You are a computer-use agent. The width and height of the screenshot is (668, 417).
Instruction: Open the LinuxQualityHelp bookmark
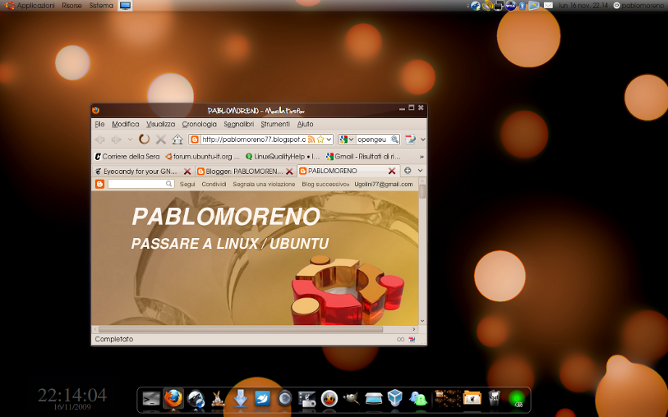click(282, 157)
